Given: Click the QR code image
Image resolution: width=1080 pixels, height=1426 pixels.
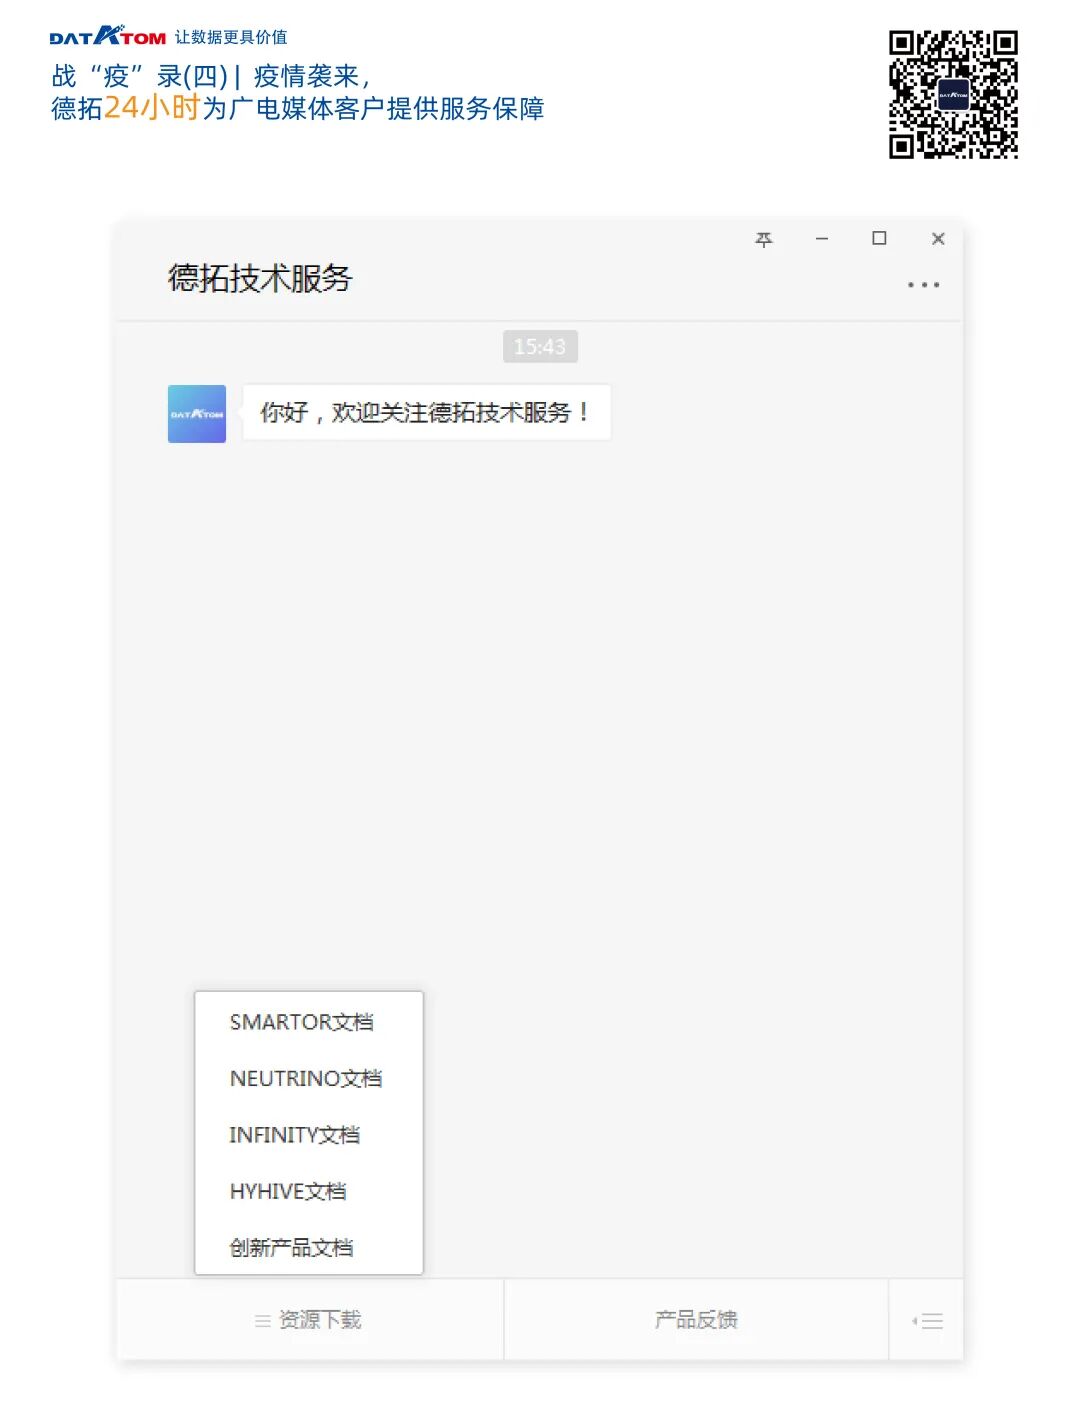Looking at the screenshot, I should [954, 95].
